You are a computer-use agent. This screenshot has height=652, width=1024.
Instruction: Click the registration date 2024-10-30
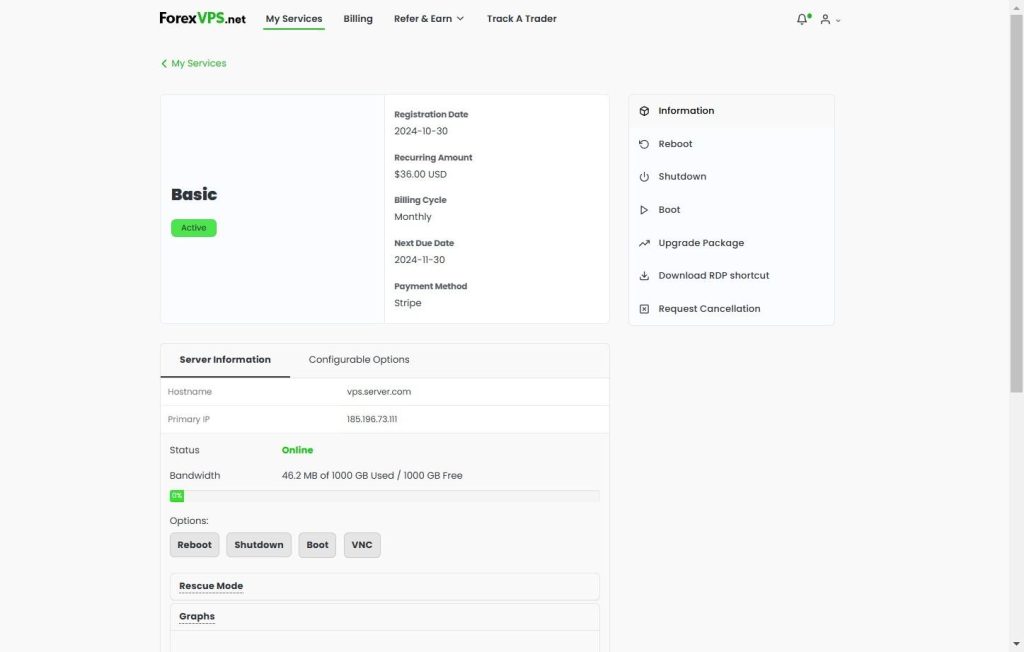pos(421,131)
